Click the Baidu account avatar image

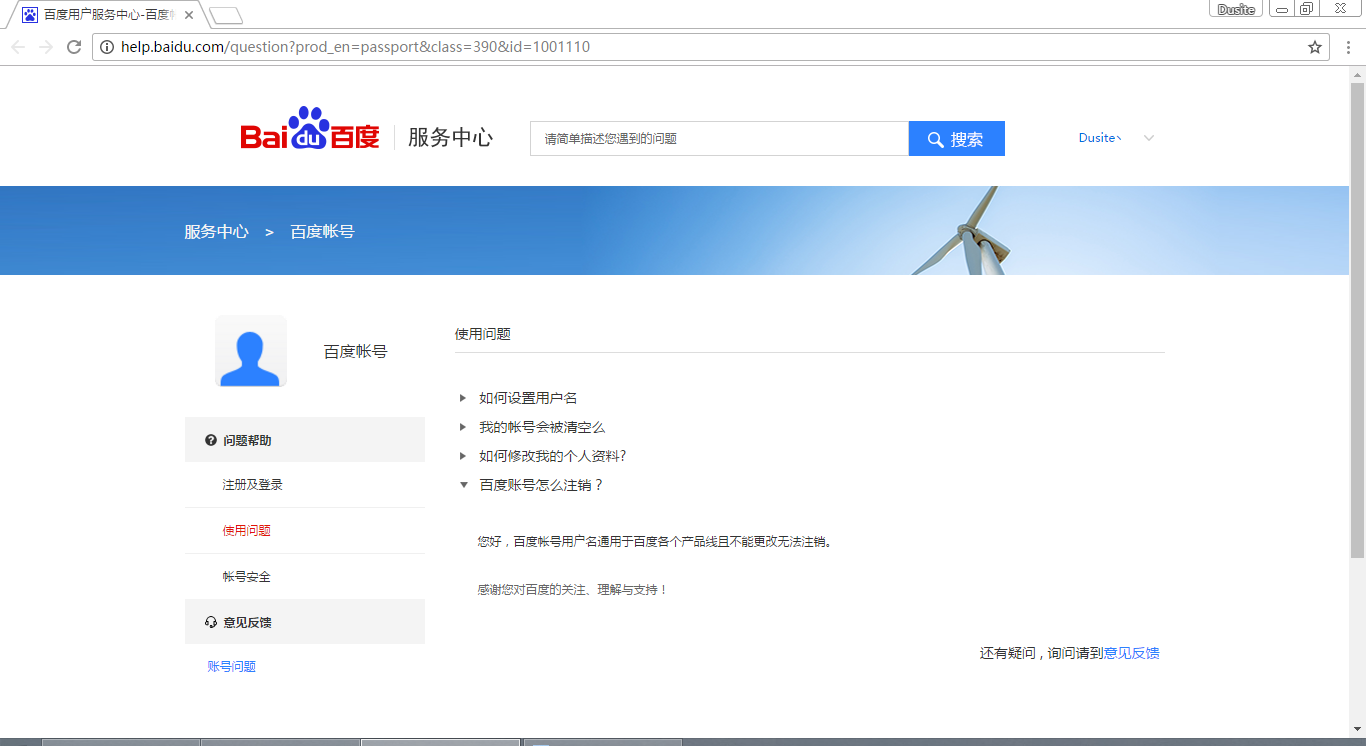(251, 351)
